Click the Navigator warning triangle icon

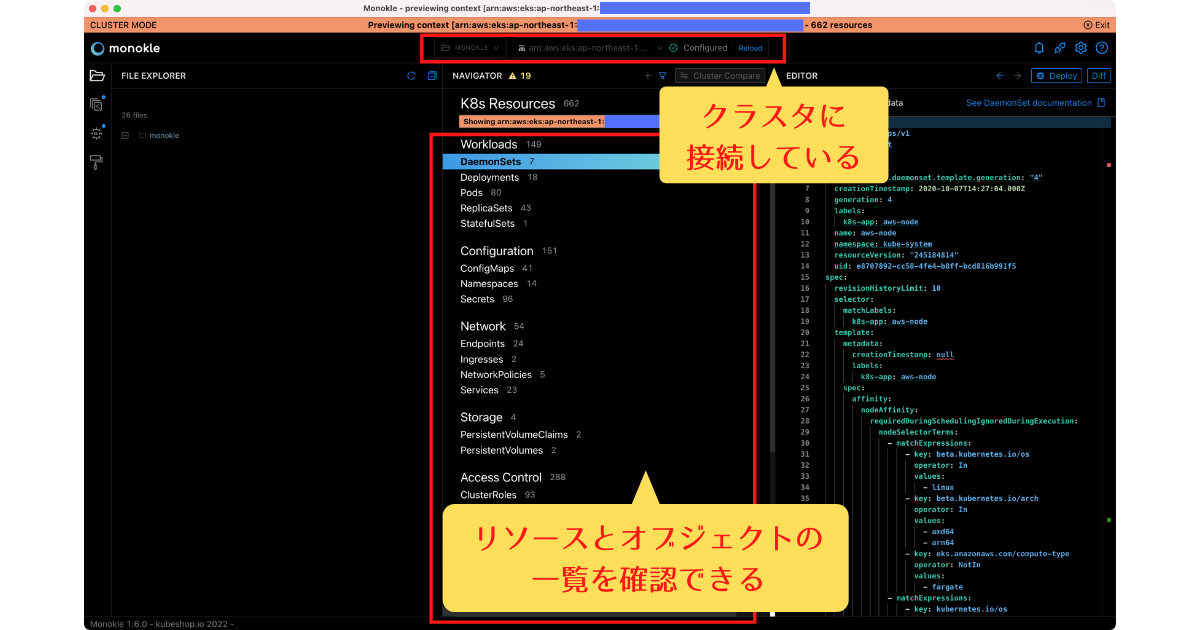pyautogui.click(x=513, y=75)
